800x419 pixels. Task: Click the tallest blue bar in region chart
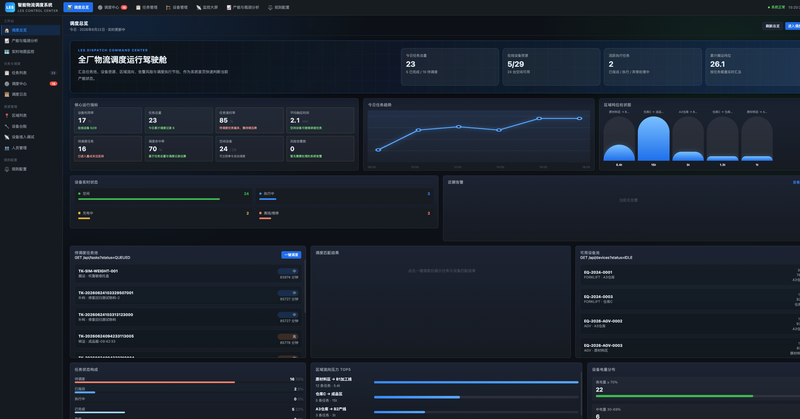pyautogui.click(x=653, y=139)
